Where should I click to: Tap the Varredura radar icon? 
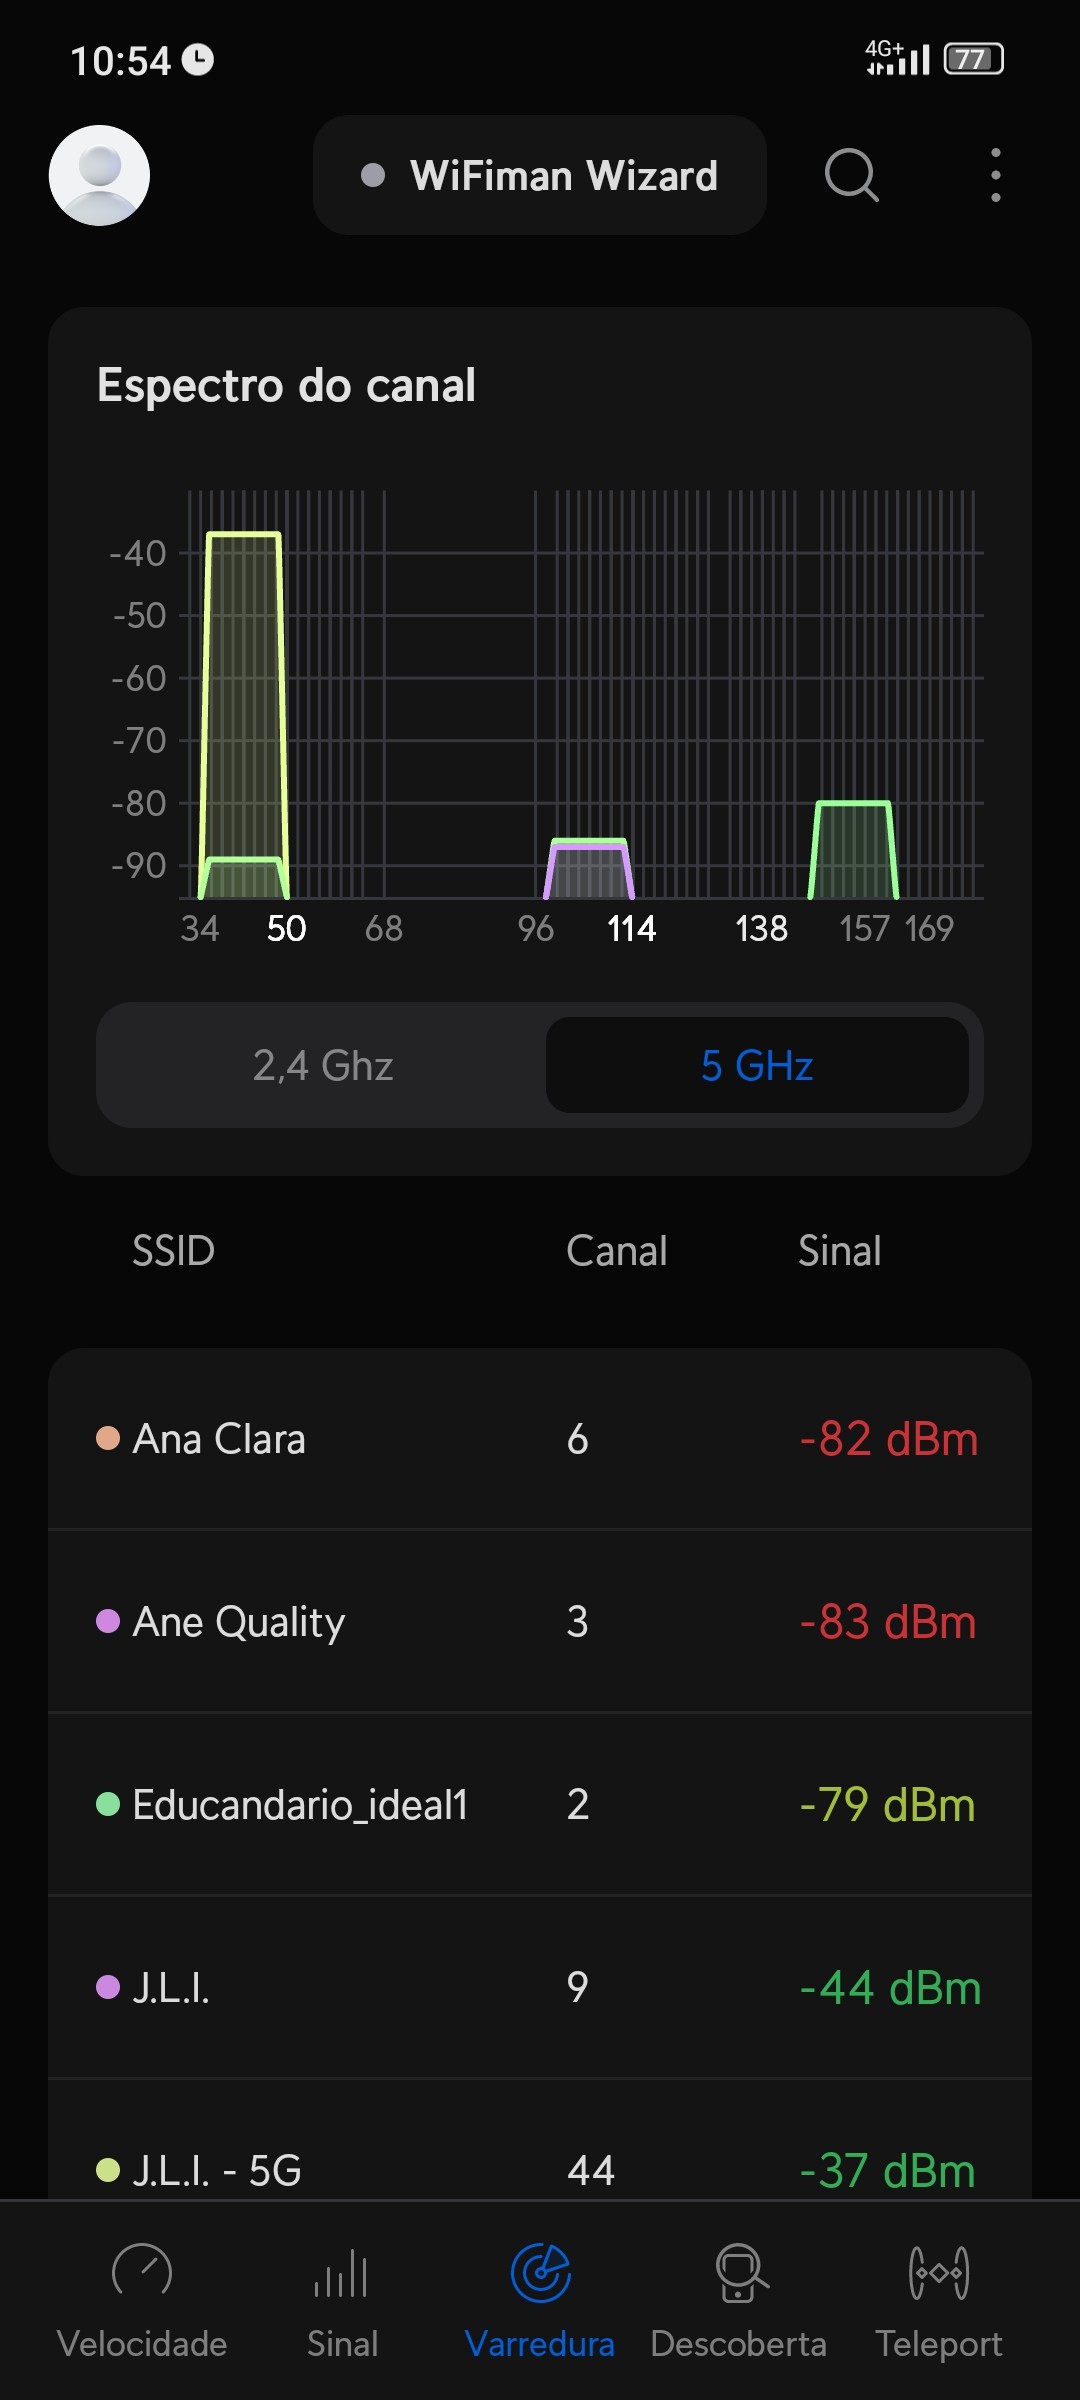pyautogui.click(x=540, y=2272)
